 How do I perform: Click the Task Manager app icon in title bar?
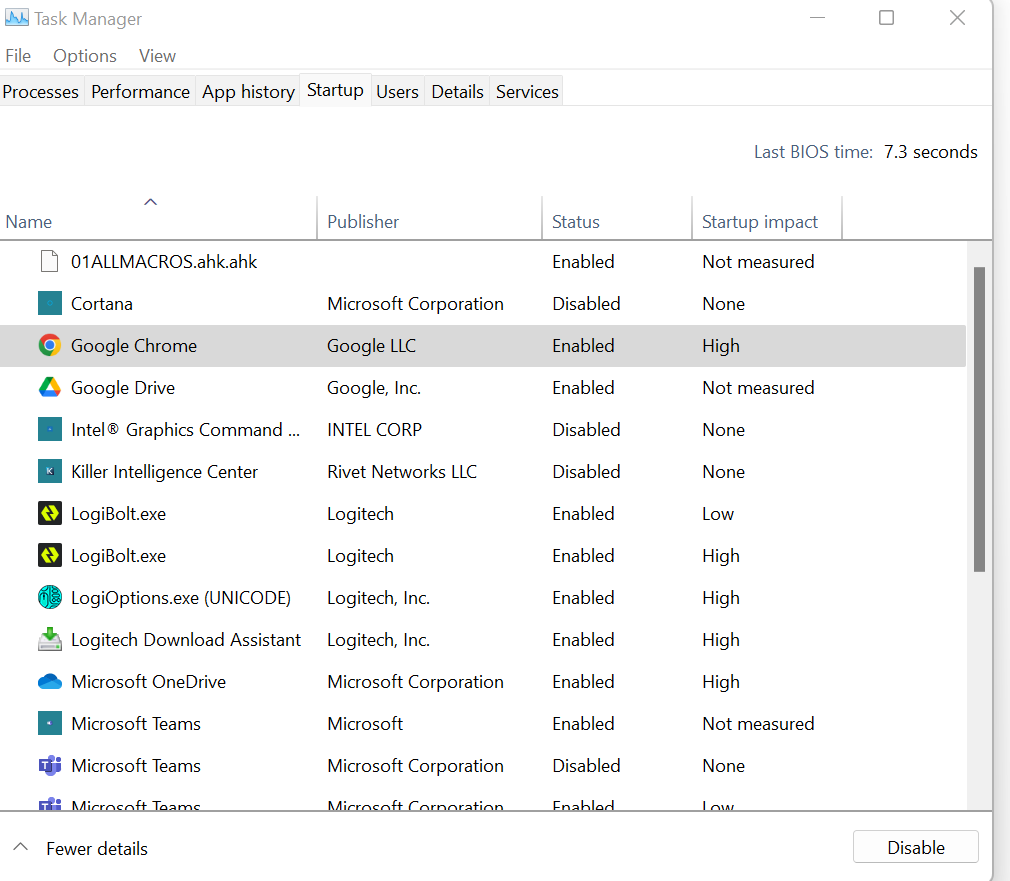pos(16,17)
